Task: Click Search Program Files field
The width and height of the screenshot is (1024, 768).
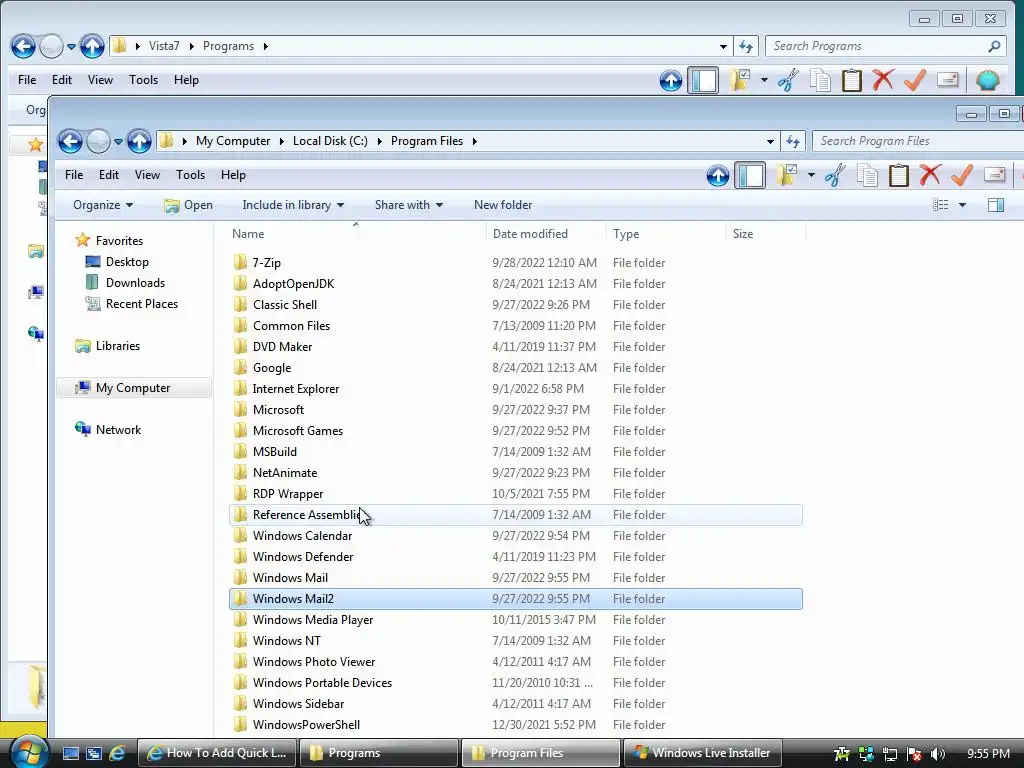Action: pyautogui.click(x=917, y=141)
